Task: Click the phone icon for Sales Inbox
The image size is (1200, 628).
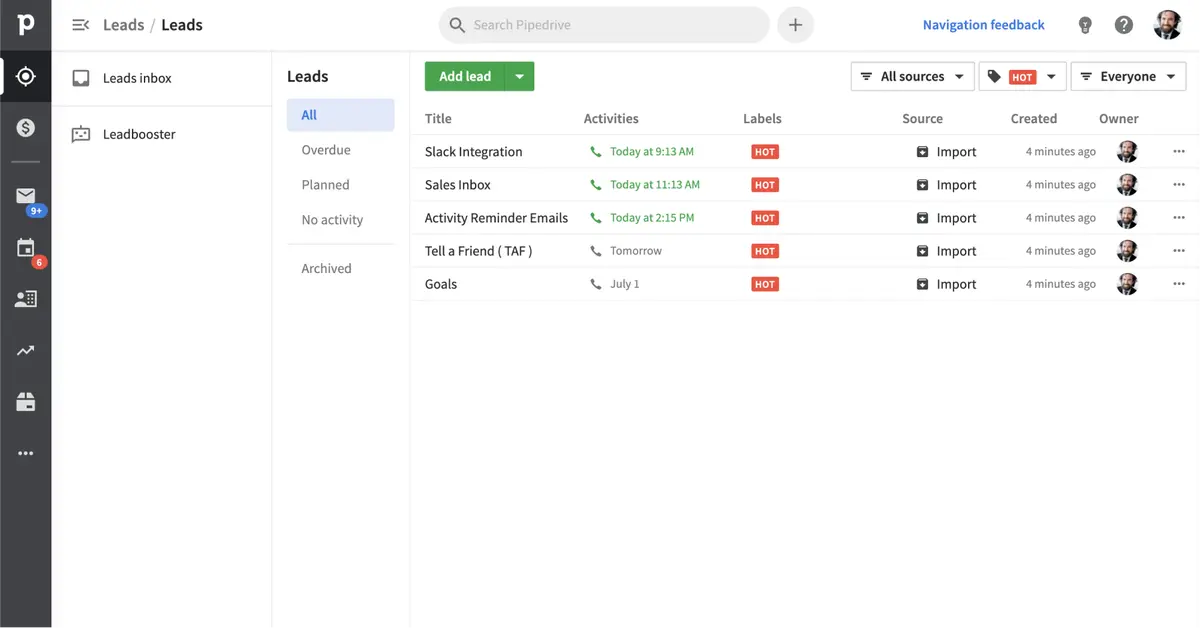Action: (596, 185)
